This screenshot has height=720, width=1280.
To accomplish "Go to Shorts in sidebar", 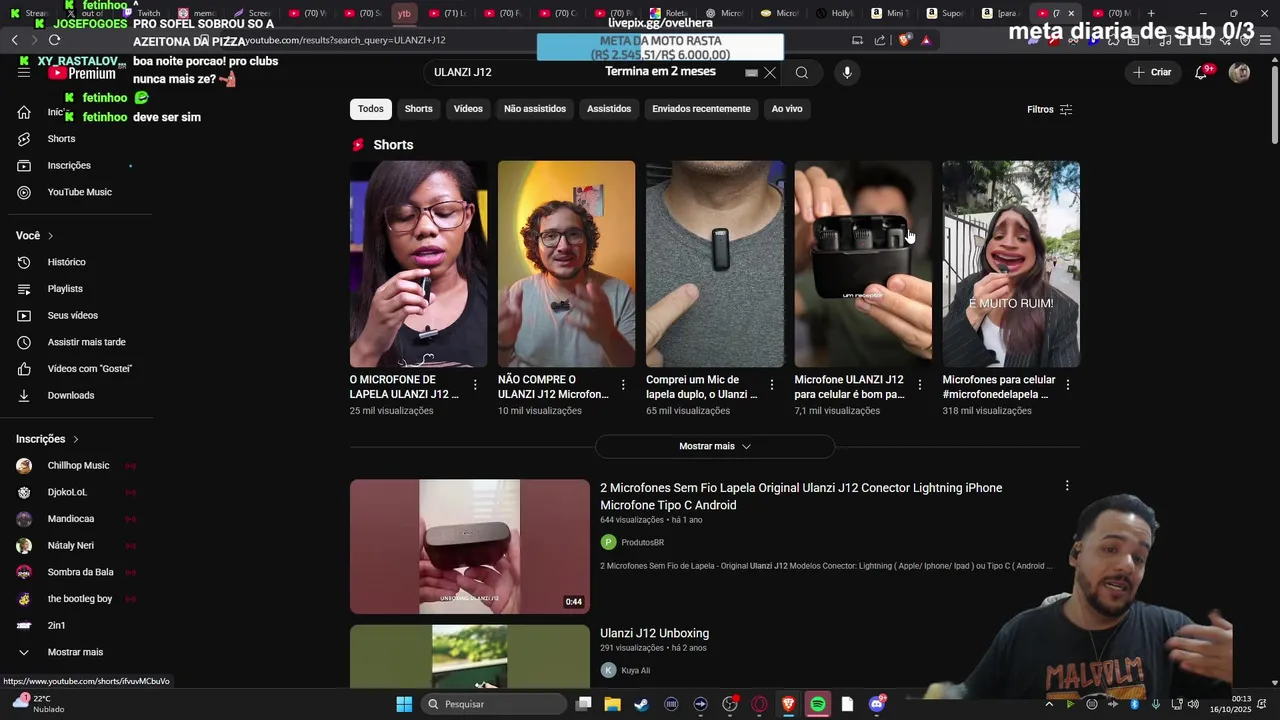I will click(x=61, y=139).
